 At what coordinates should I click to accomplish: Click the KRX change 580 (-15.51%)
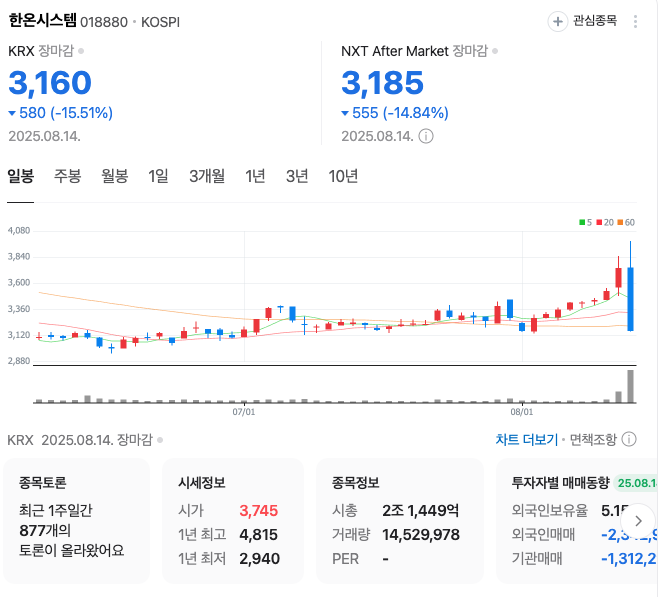pyautogui.click(x=61, y=113)
